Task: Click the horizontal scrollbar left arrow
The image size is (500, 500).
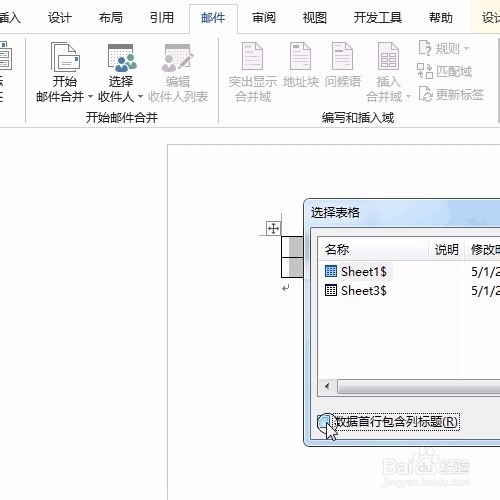Action: coord(327,387)
